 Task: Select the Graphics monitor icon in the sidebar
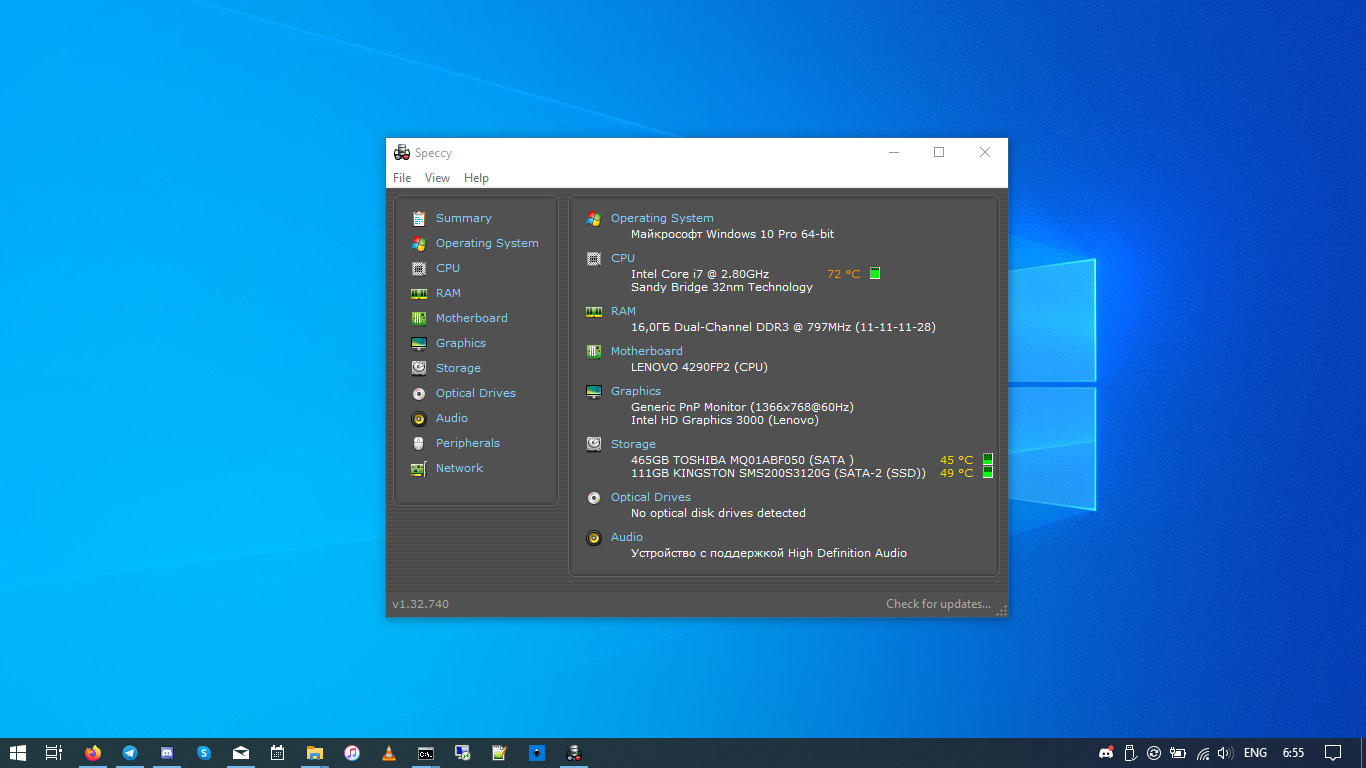(x=419, y=343)
